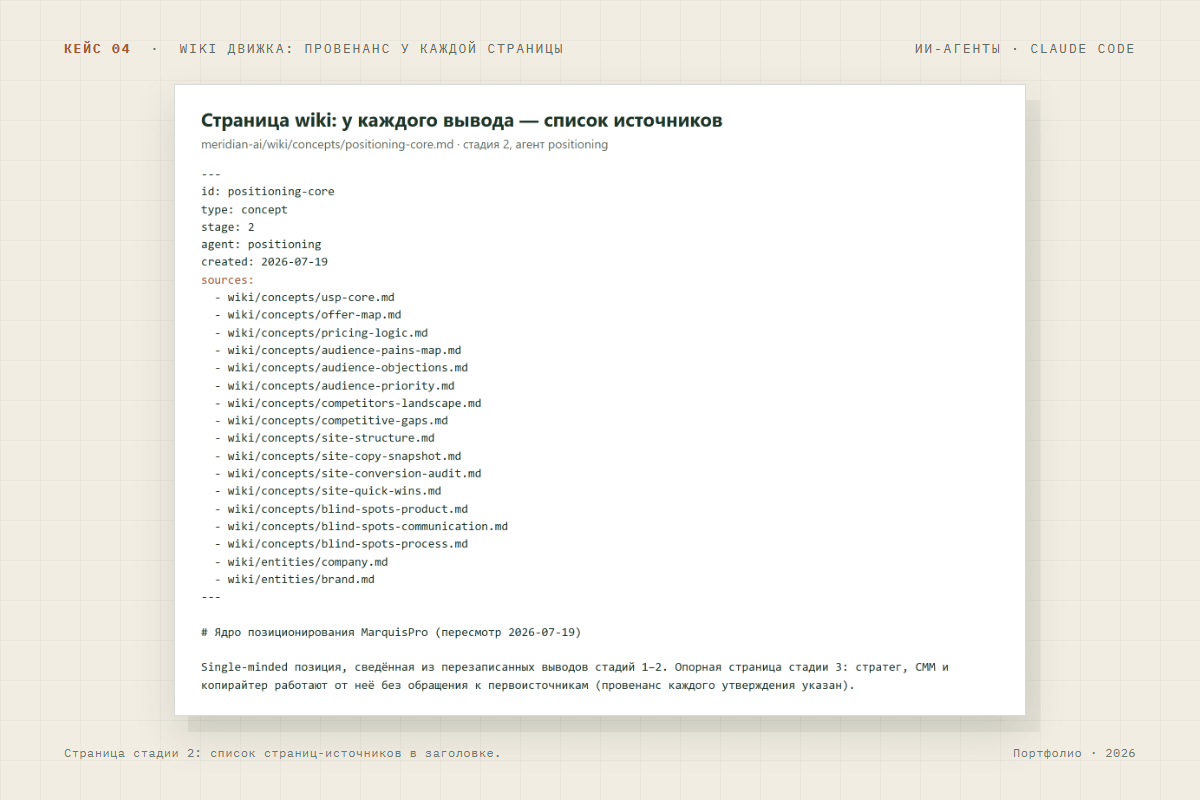Select the "wiki/concepts/offer-map.md" source entry

pyautogui.click(x=314, y=315)
